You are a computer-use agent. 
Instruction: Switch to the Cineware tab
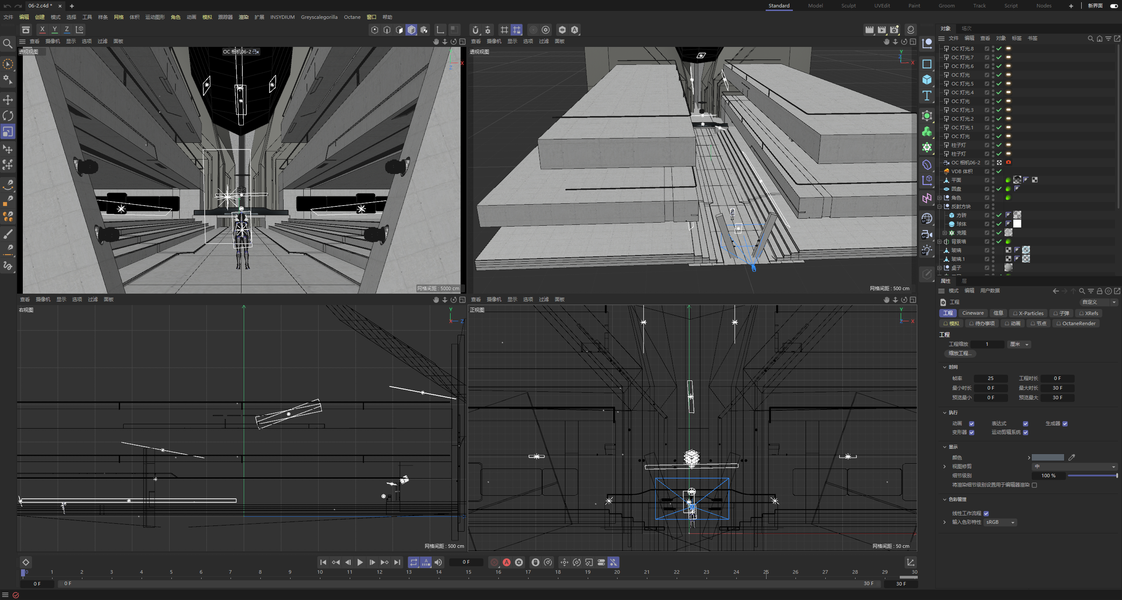pyautogui.click(x=973, y=313)
